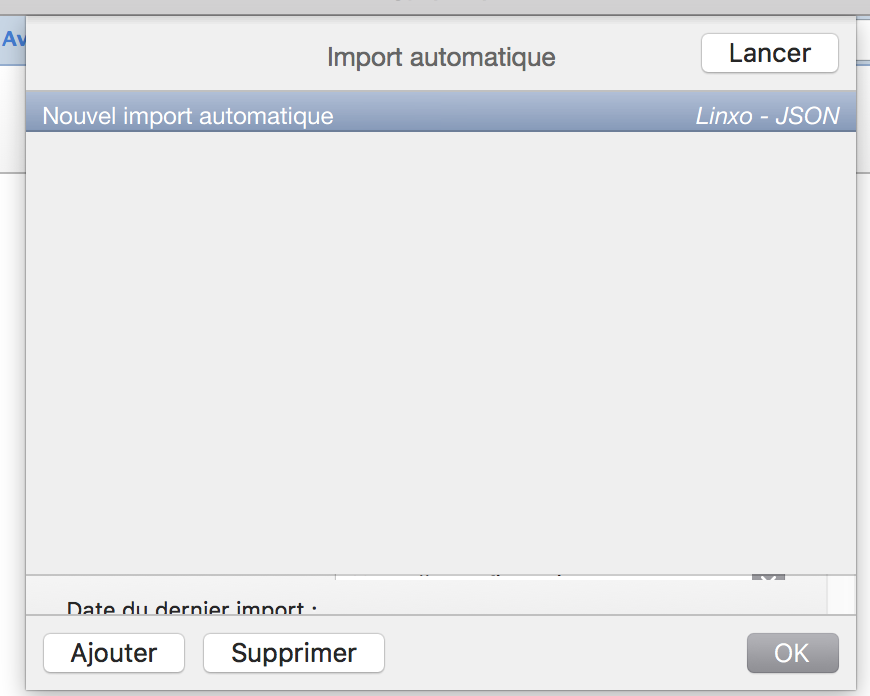The image size is (870, 696).
Task: Switch to the partially hidden Av tab
Action: coord(12,40)
